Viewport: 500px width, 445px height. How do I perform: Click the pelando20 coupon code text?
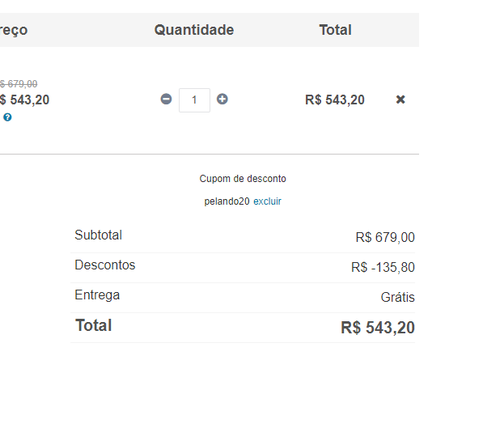click(227, 201)
